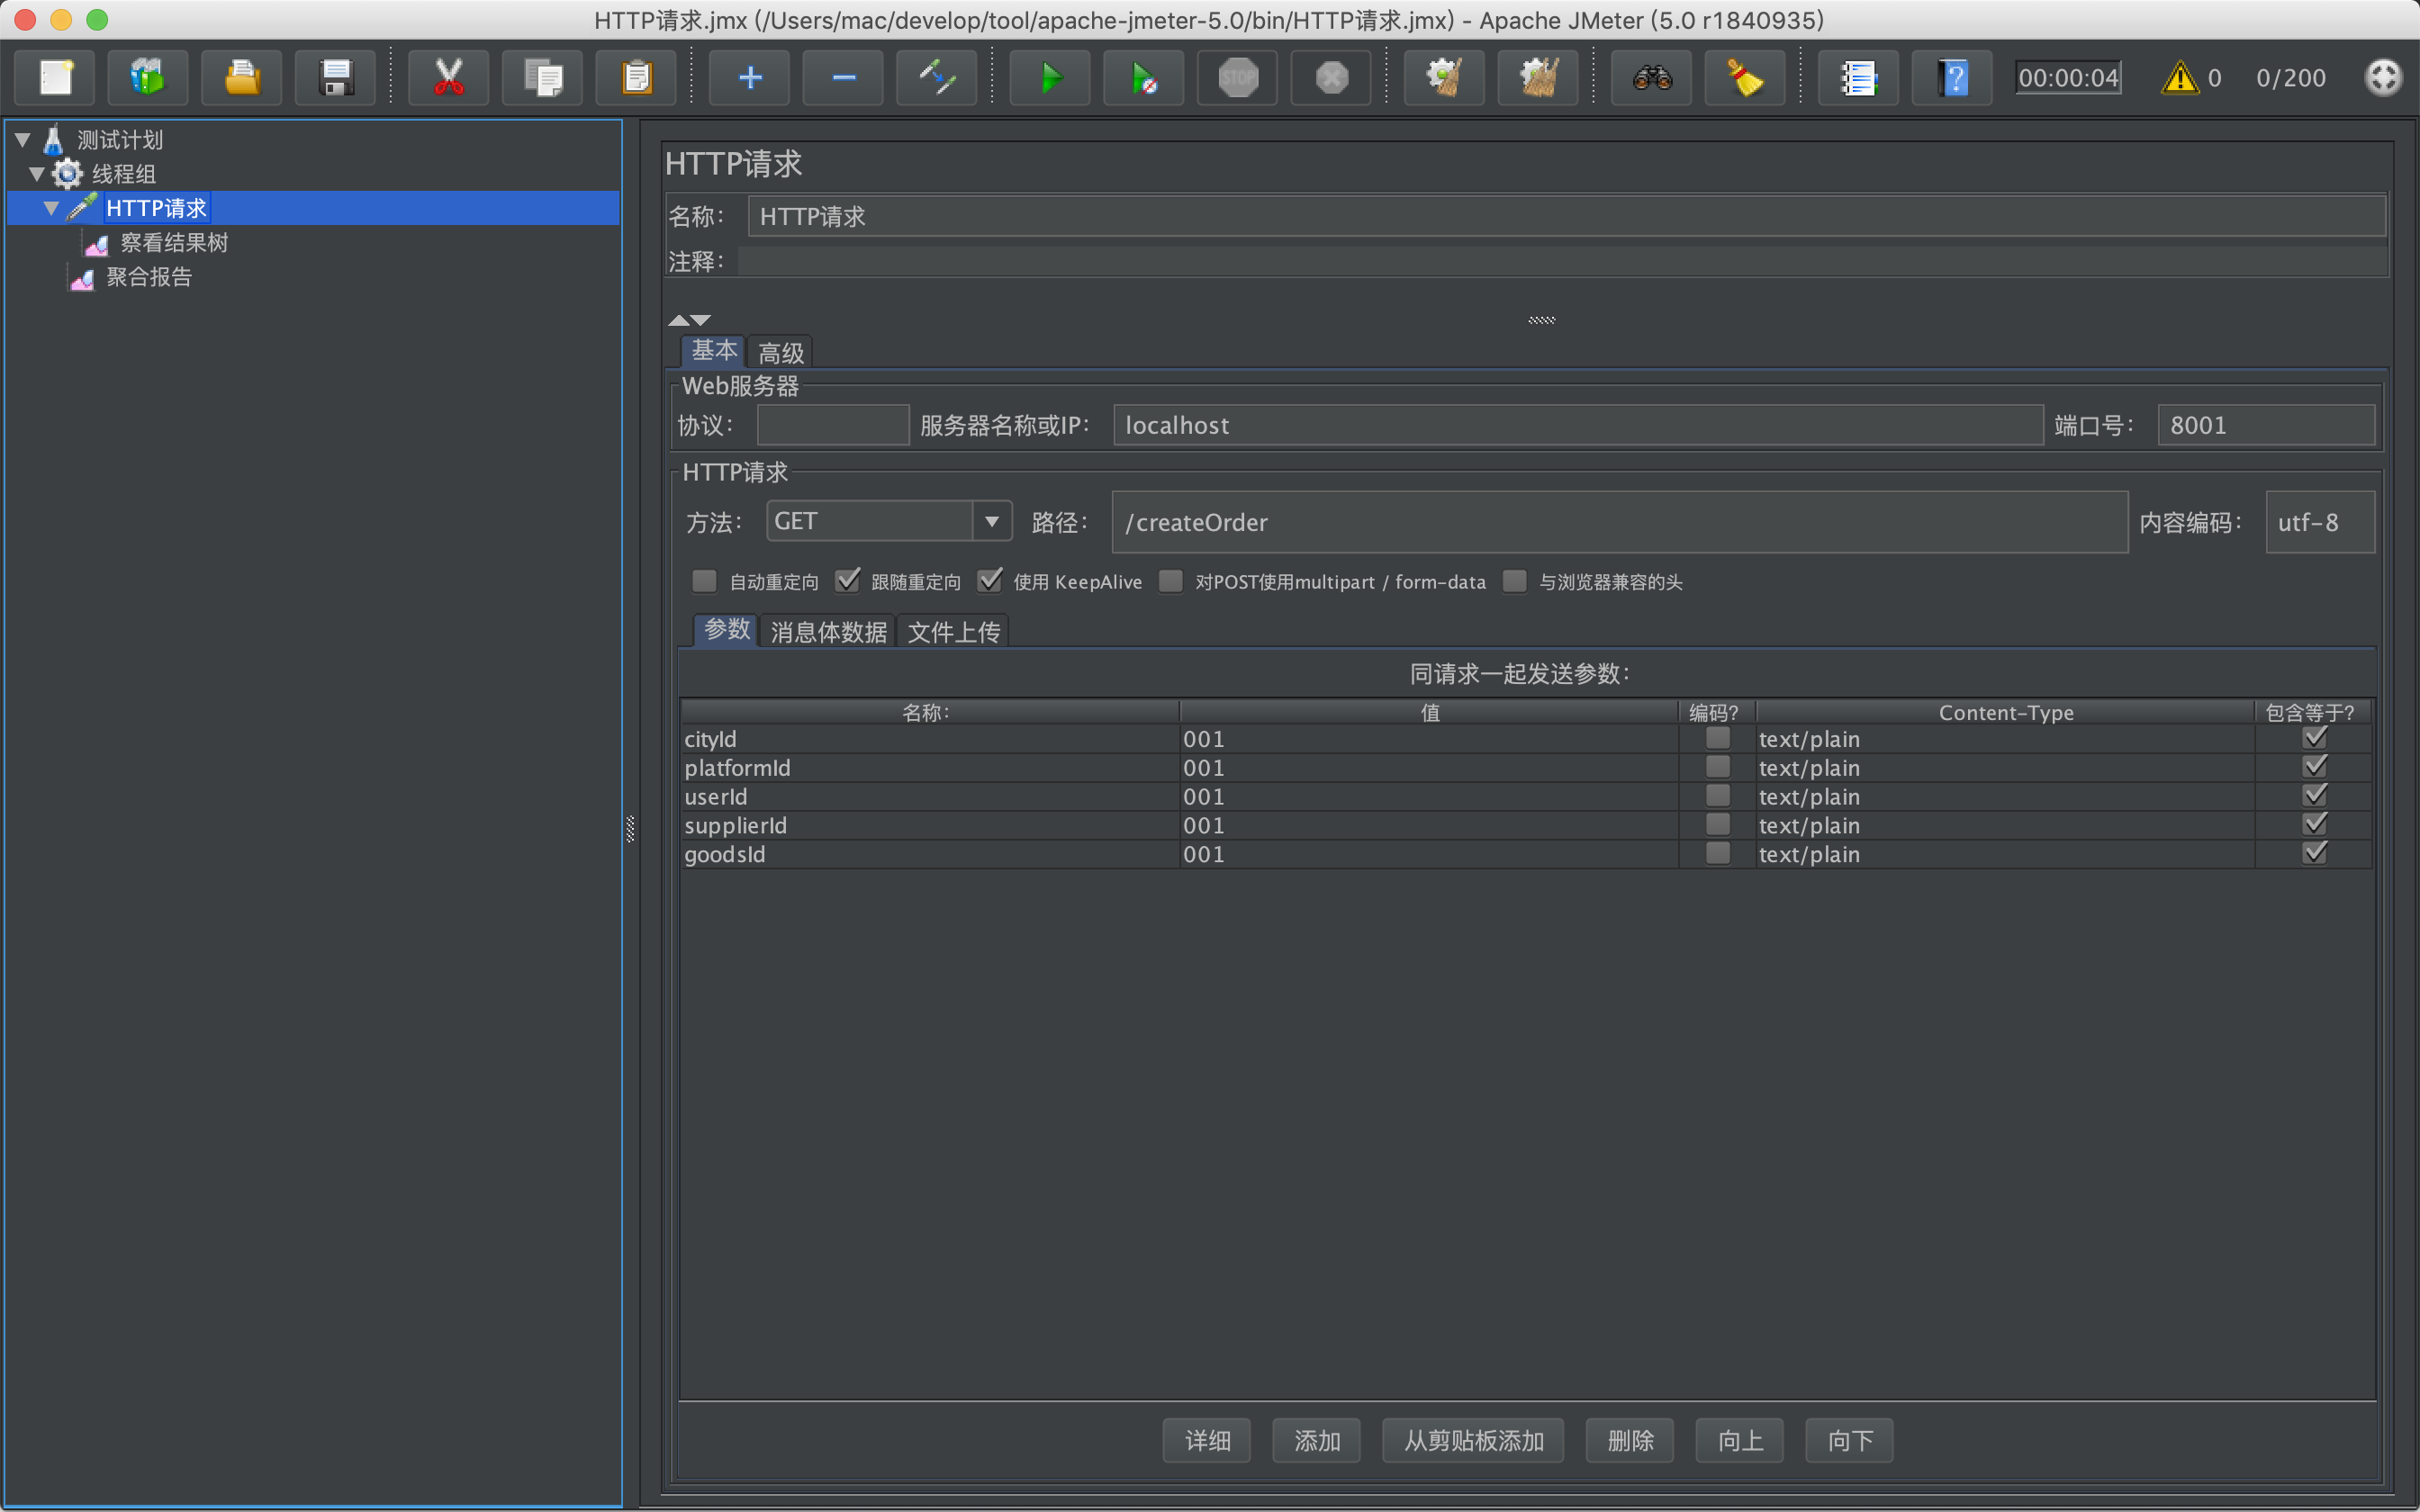Click the yellow warning triangle log icon

pyautogui.click(x=2180, y=77)
